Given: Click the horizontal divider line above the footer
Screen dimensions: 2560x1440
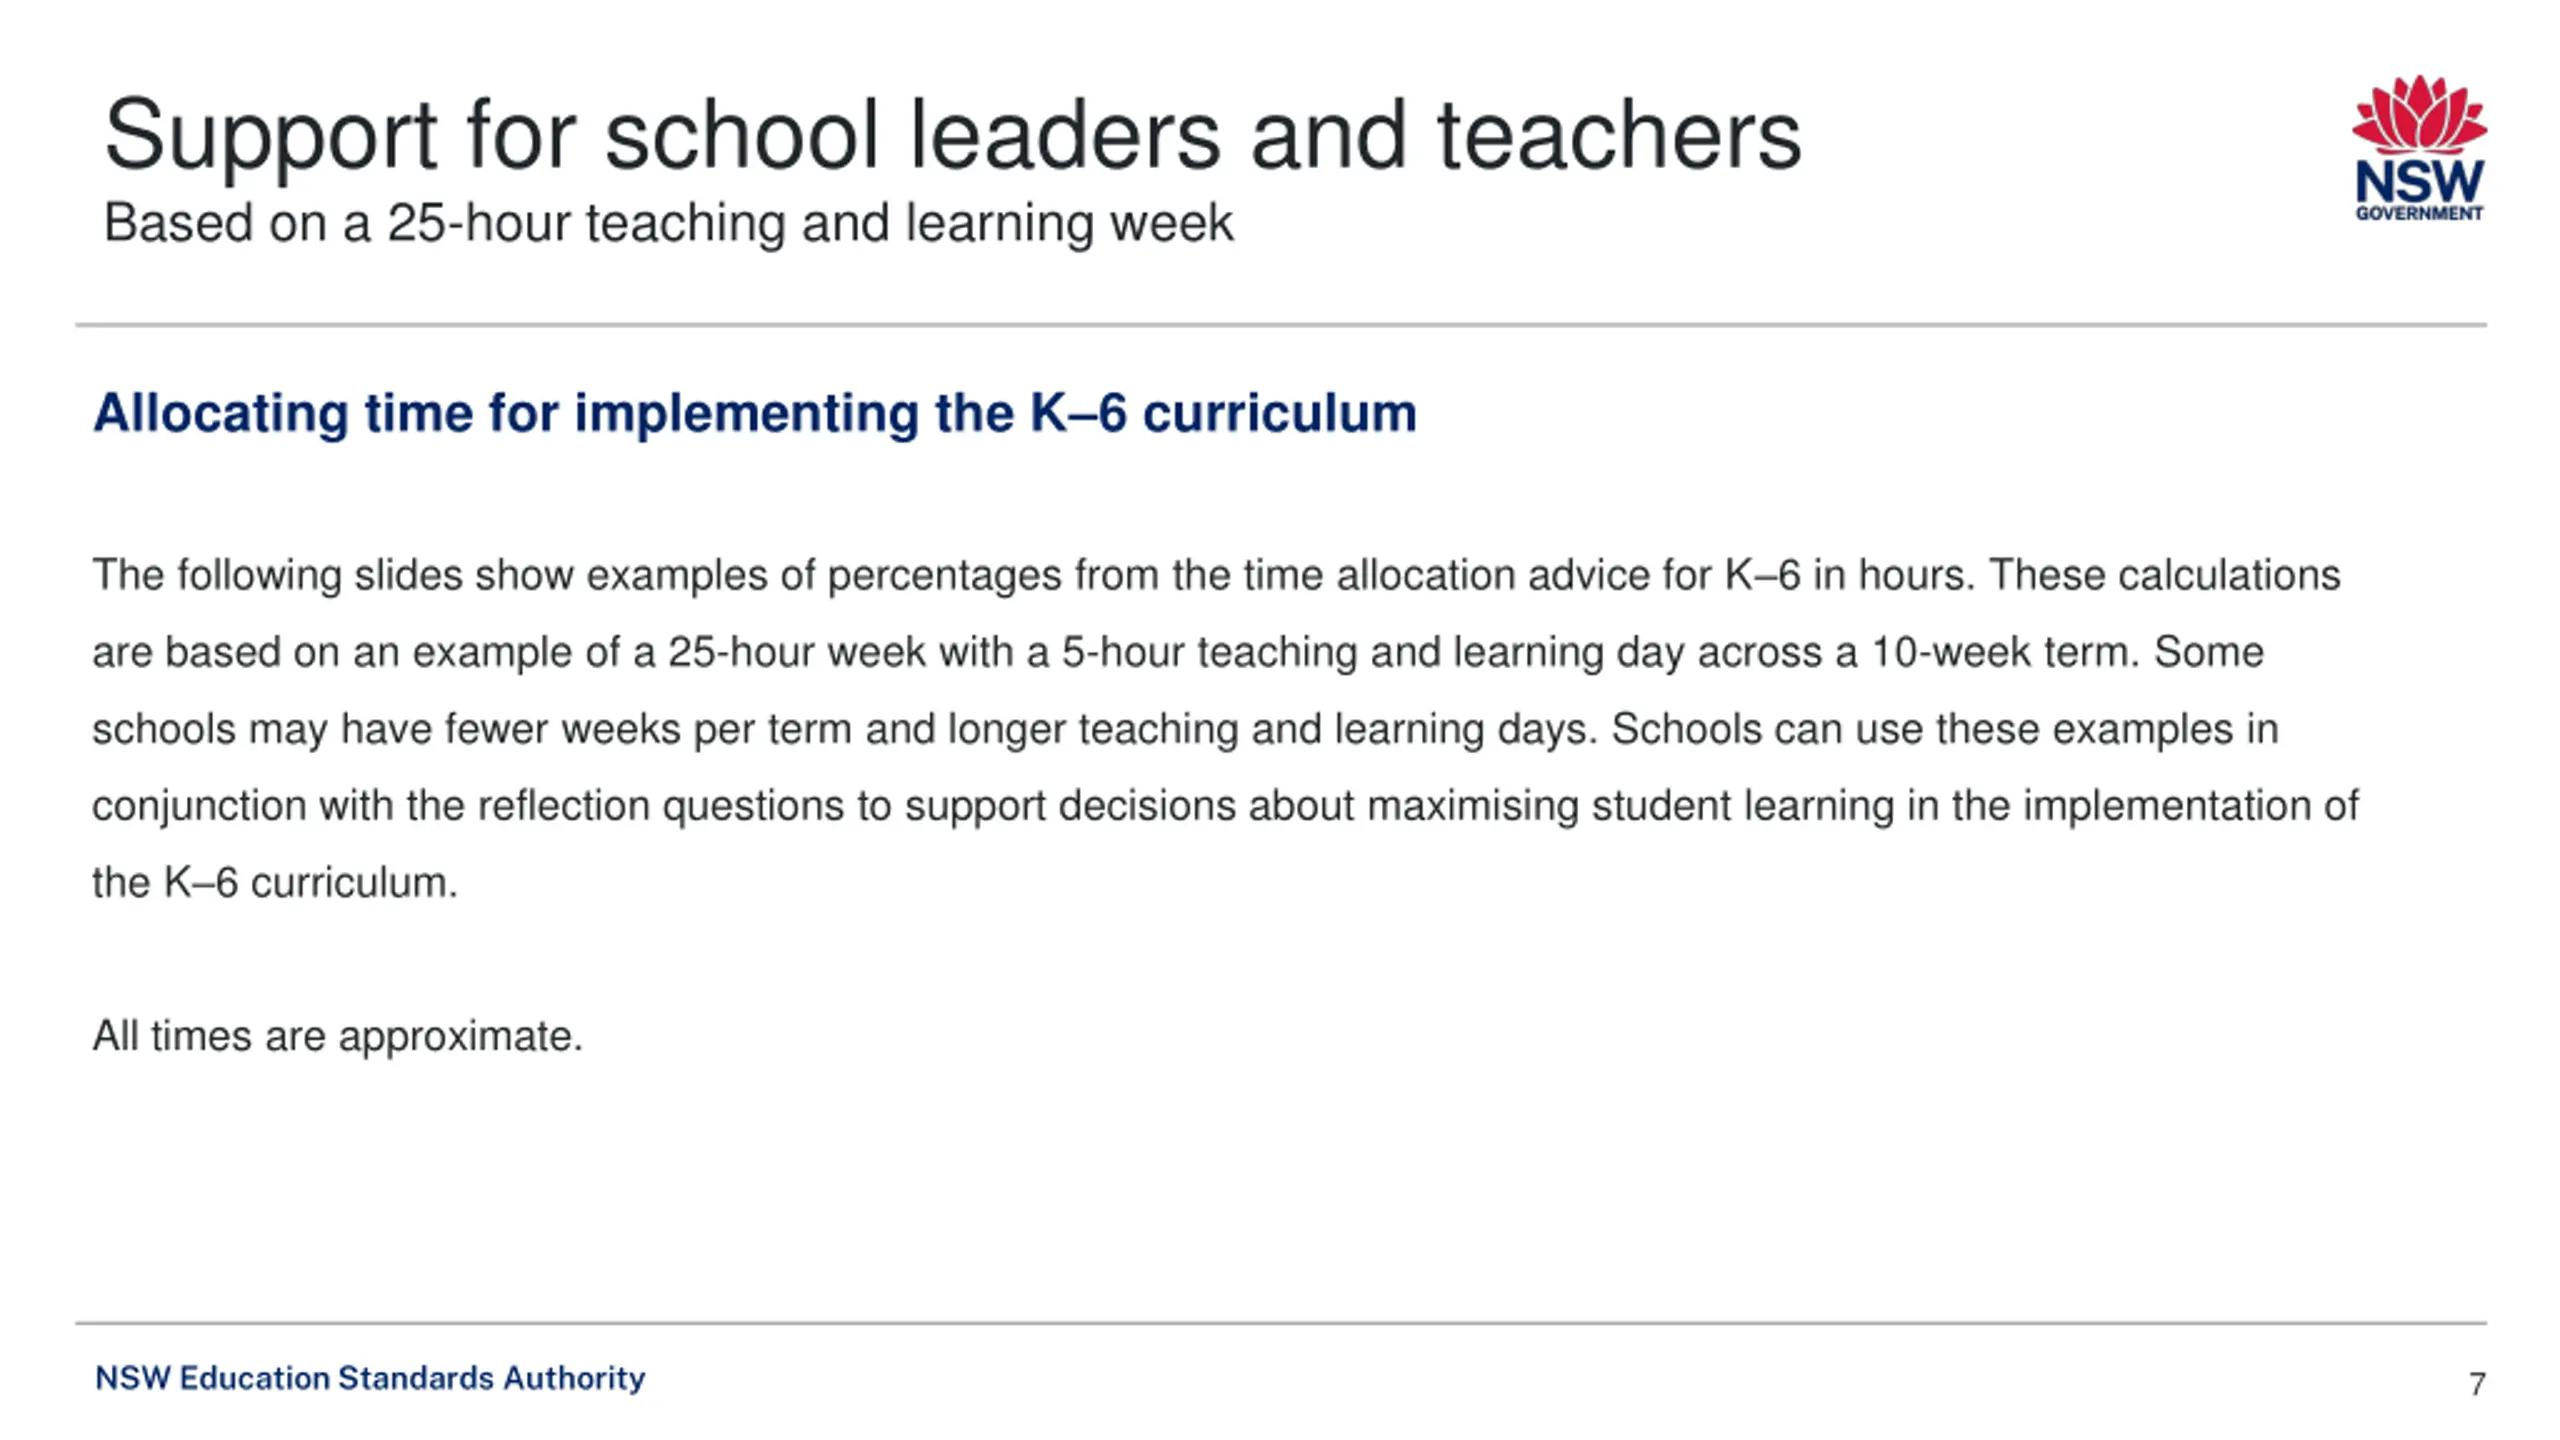Looking at the screenshot, I should 1281,1323.
